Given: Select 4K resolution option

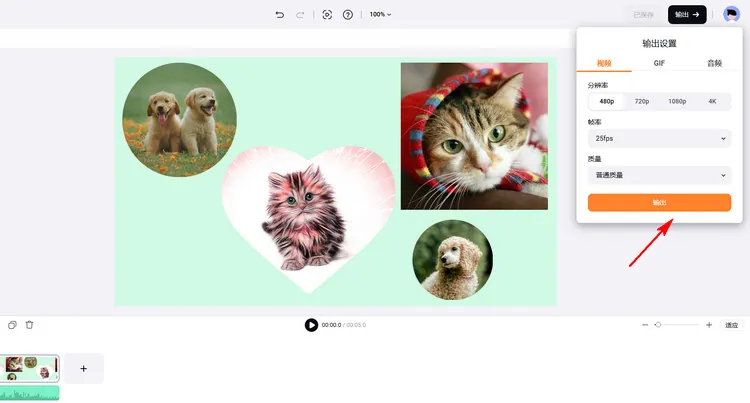Looking at the screenshot, I should [713, 102].
